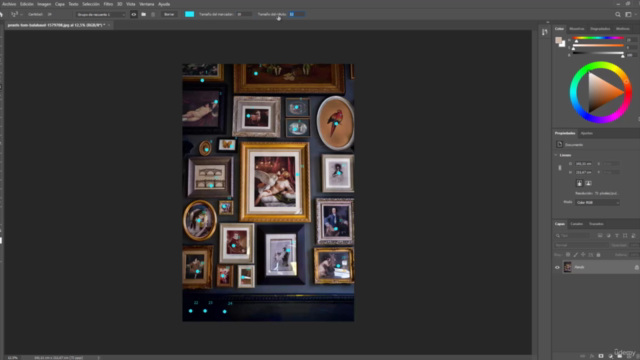This screenshot has width=640, height=360.
Task: Lock all layer attributes icon
Action: pos(598,255)
